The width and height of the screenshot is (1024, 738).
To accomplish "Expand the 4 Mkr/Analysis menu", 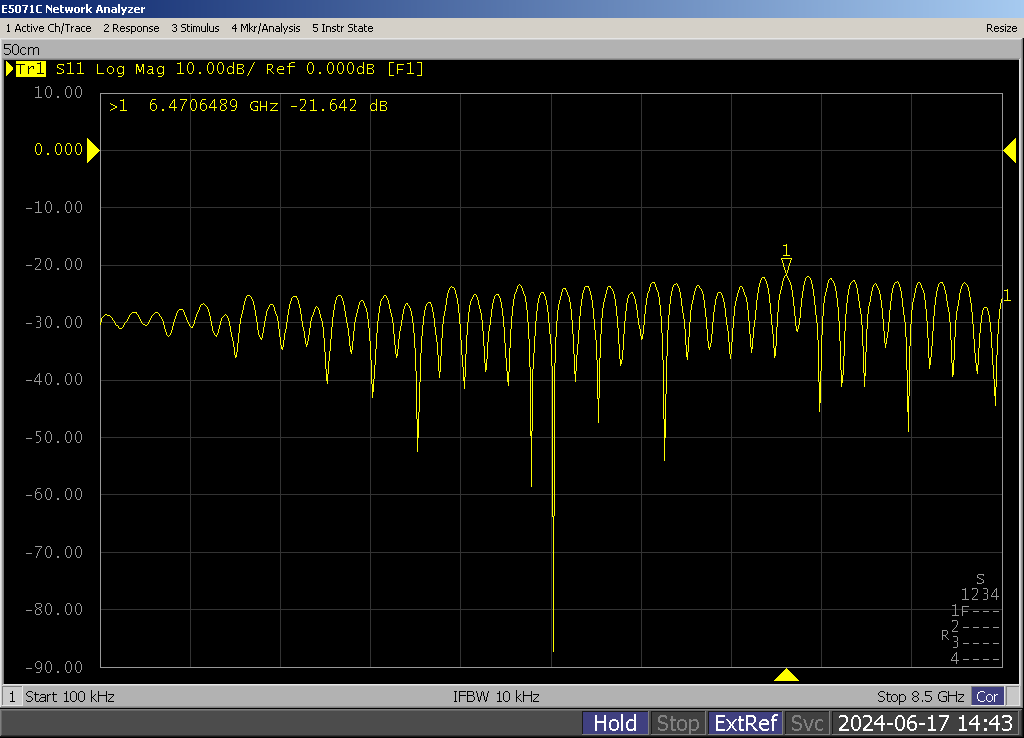I will click(x=265, y=28).
